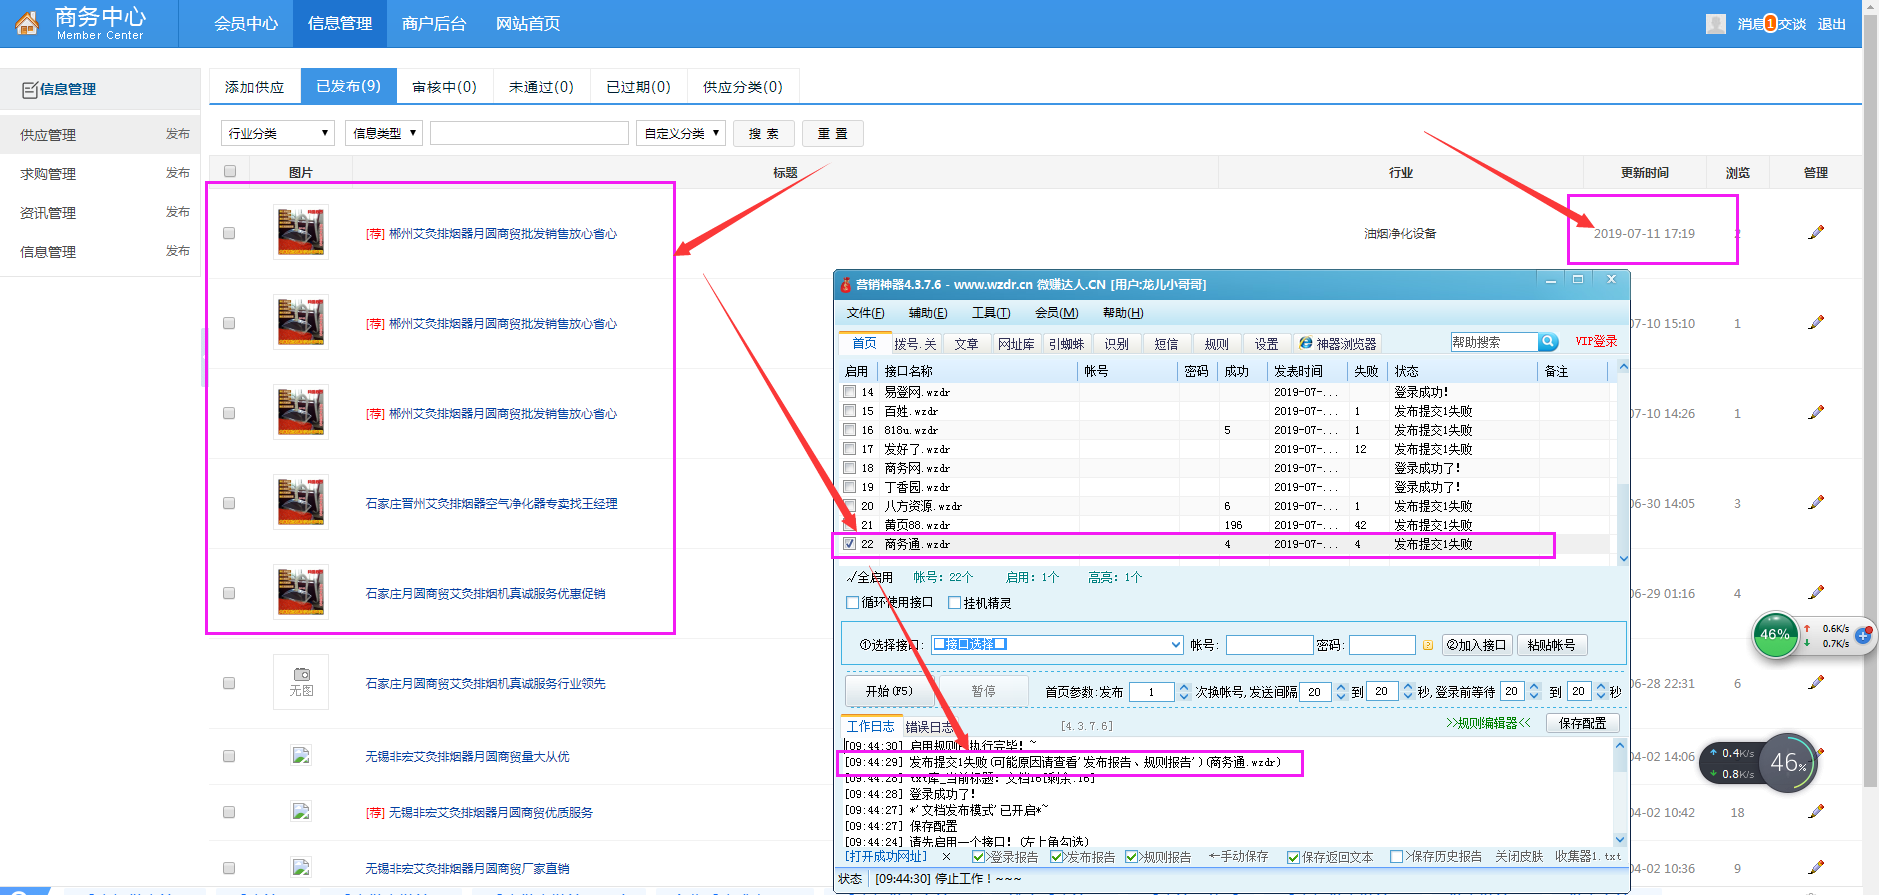Click the help search magnifier in 营销神器
The height and width of the screenshot is (895, 1879).
click(1548, 342)
